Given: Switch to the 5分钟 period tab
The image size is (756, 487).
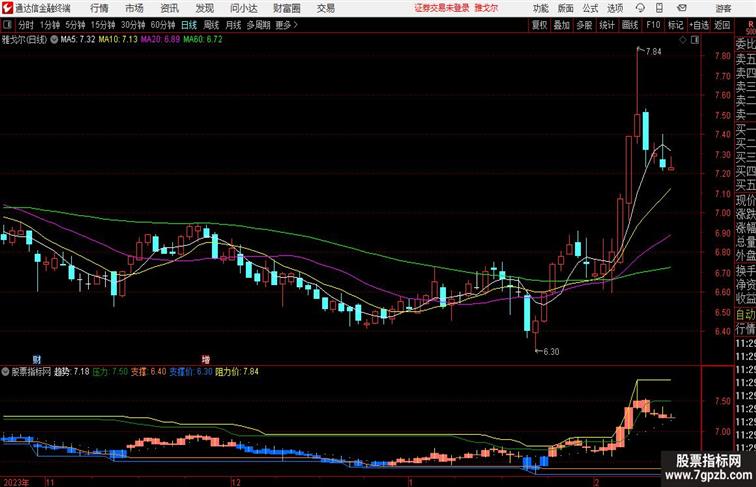Looking at the screenshot, I should coord(75,25).
